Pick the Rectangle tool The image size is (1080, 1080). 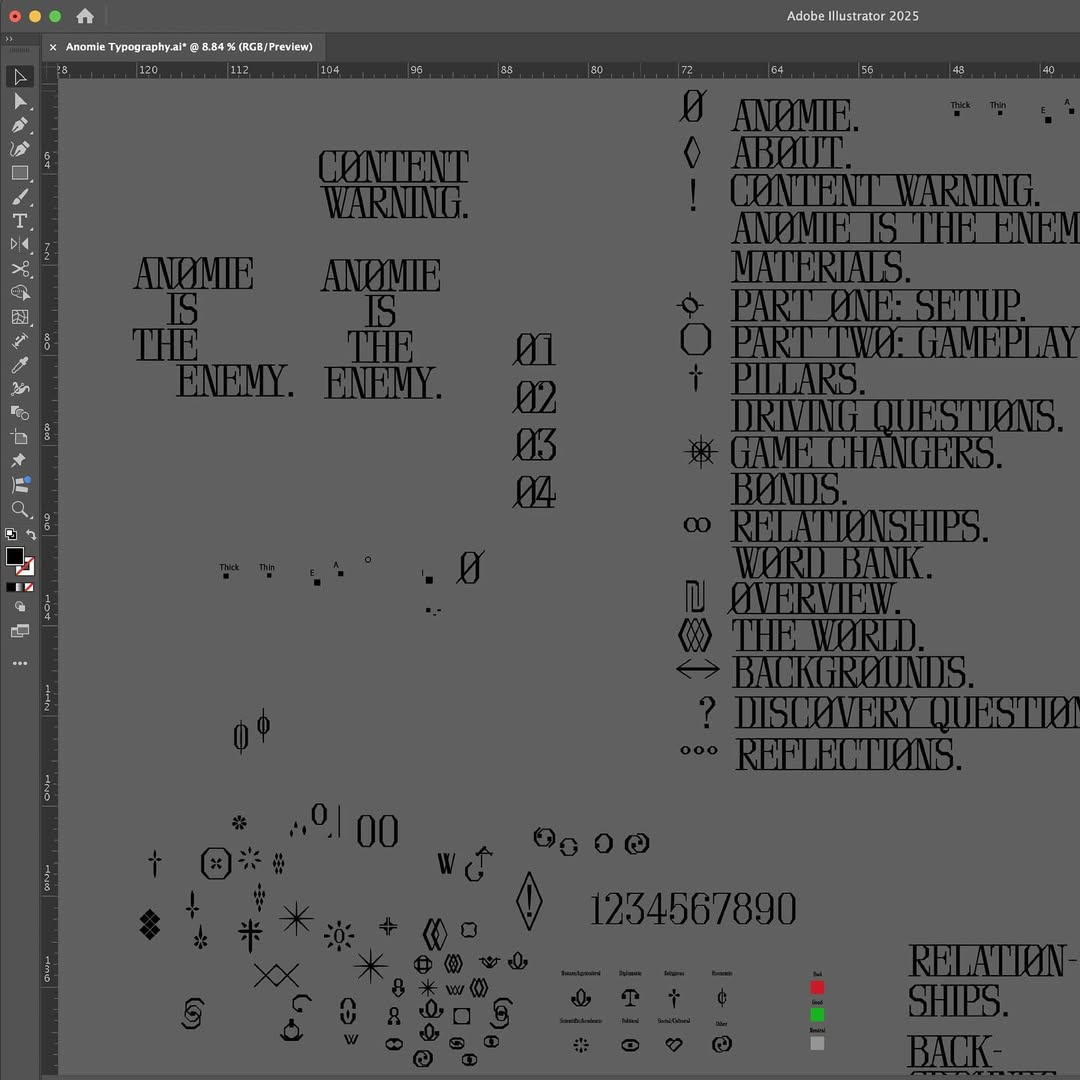pos(19,173)
